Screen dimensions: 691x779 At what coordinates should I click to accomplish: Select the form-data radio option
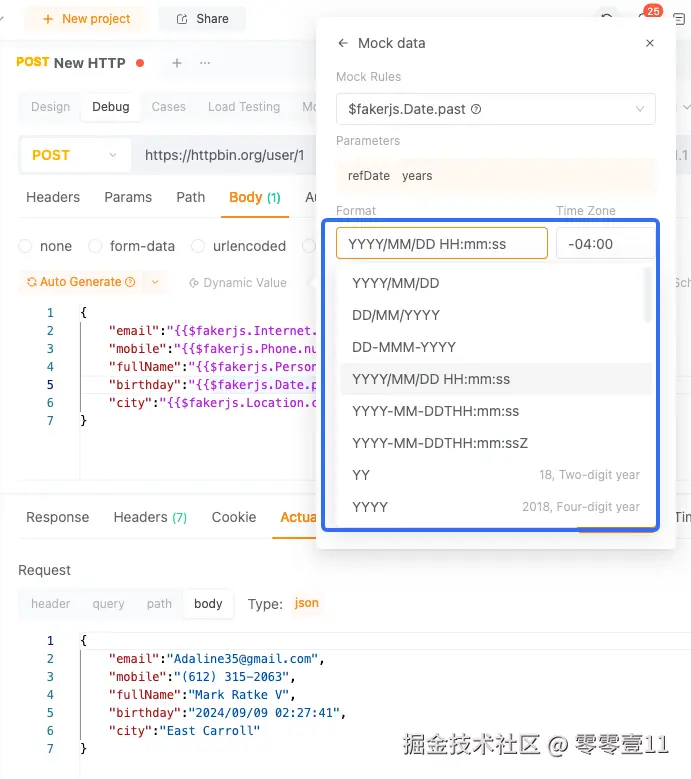tap(96, 246)
